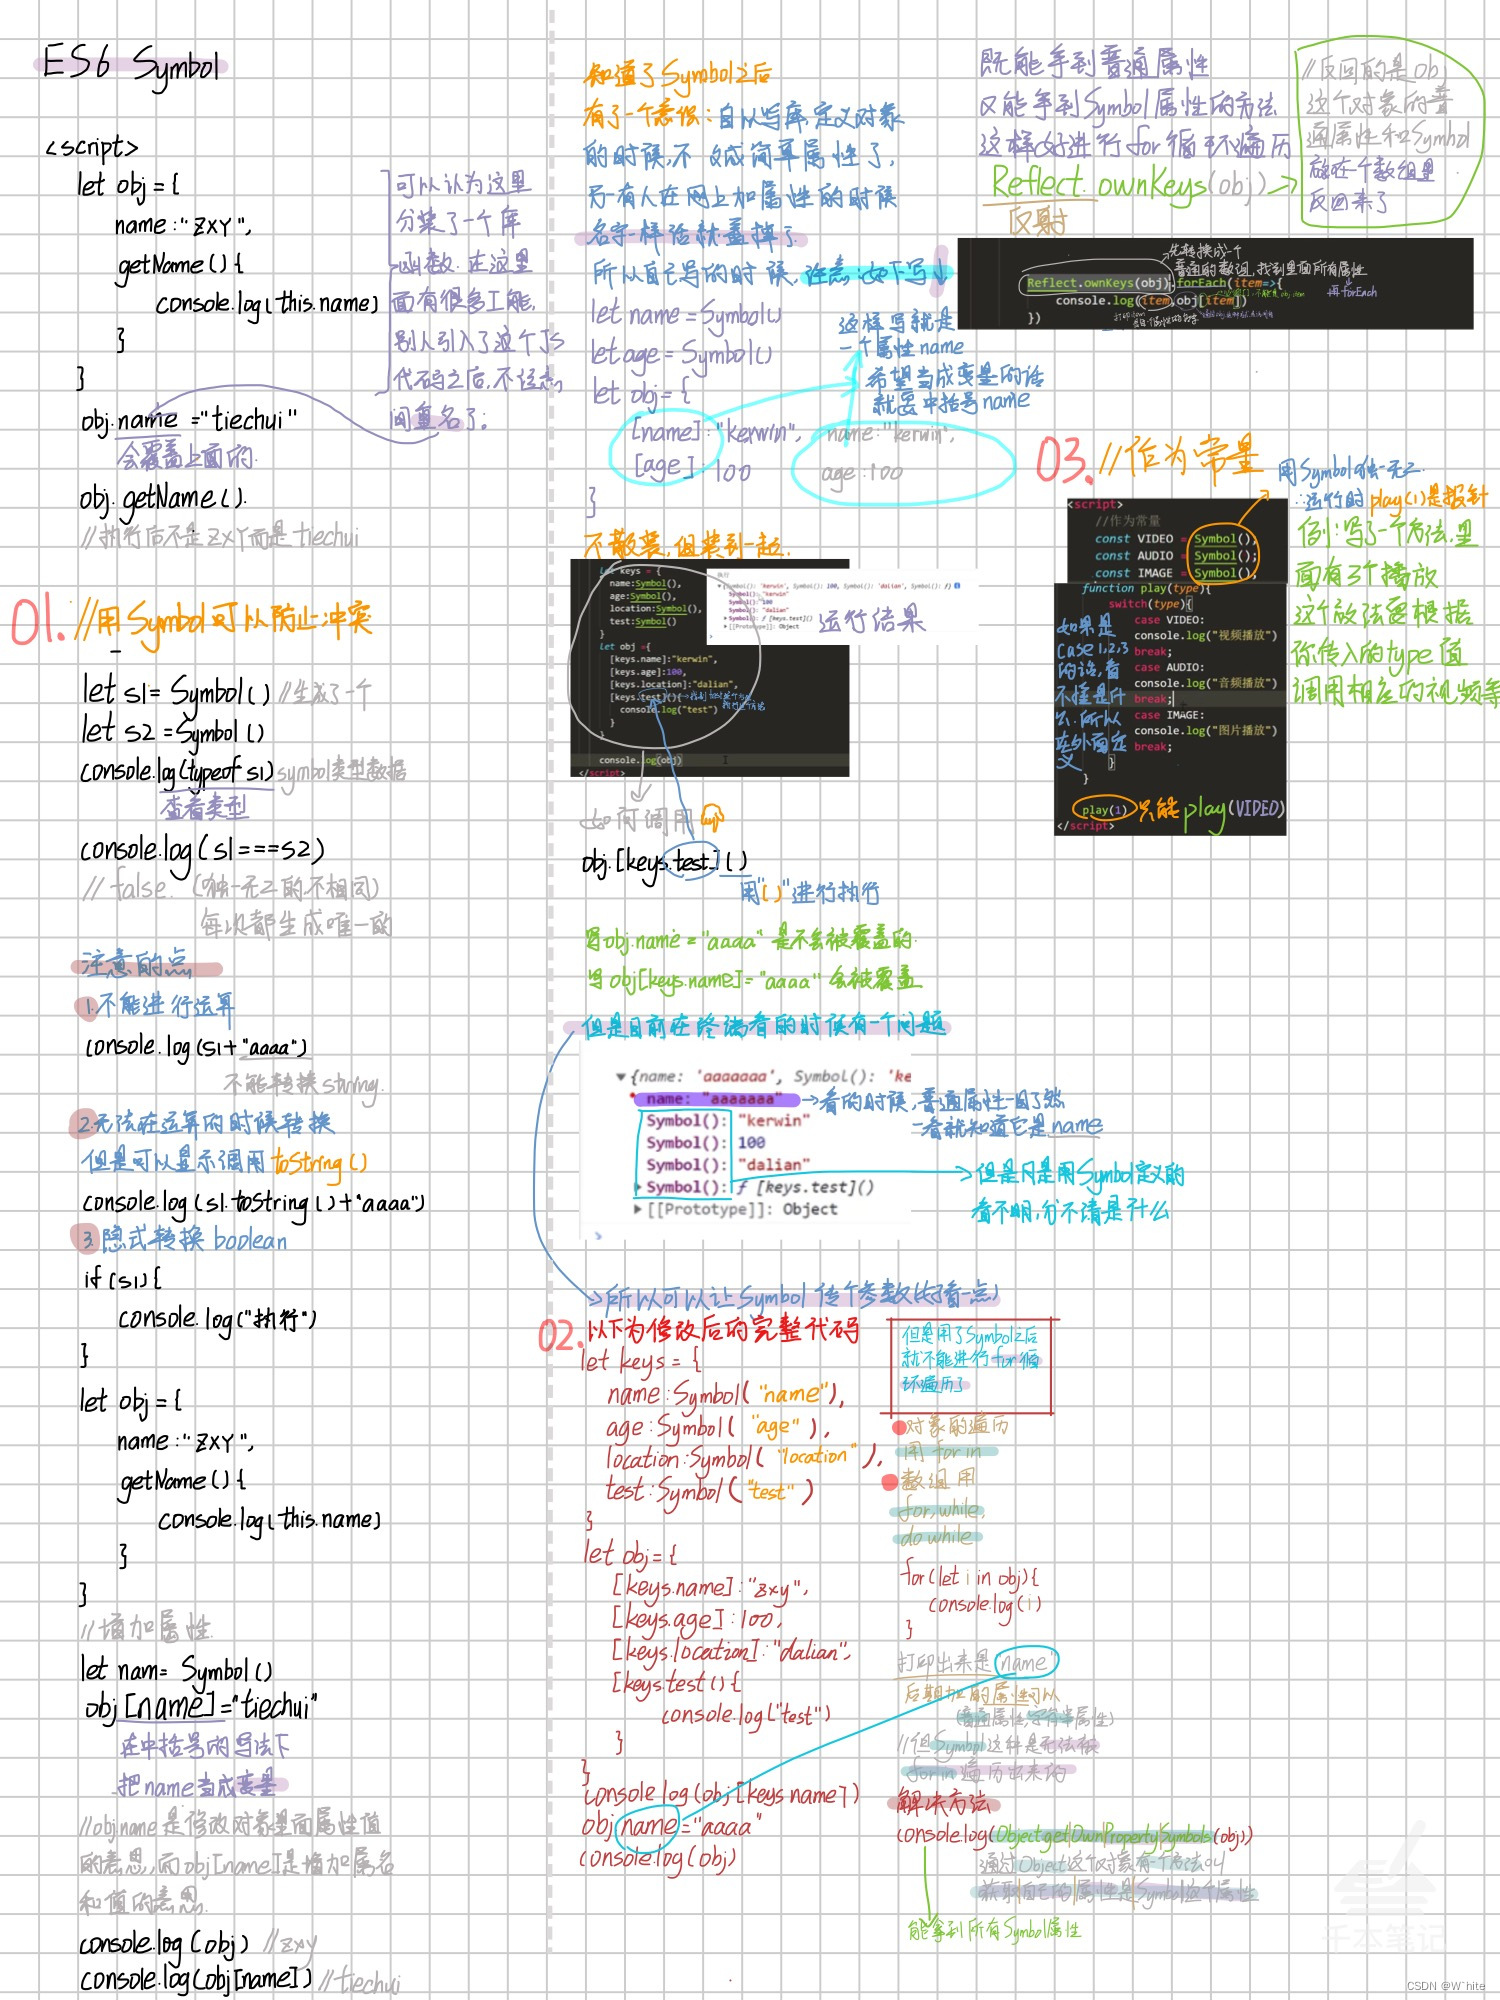Click the "ES6 Symbol" title
Image resolution: width=1500 pixels, height=2000 pixels.
click(x=132, y=65)
